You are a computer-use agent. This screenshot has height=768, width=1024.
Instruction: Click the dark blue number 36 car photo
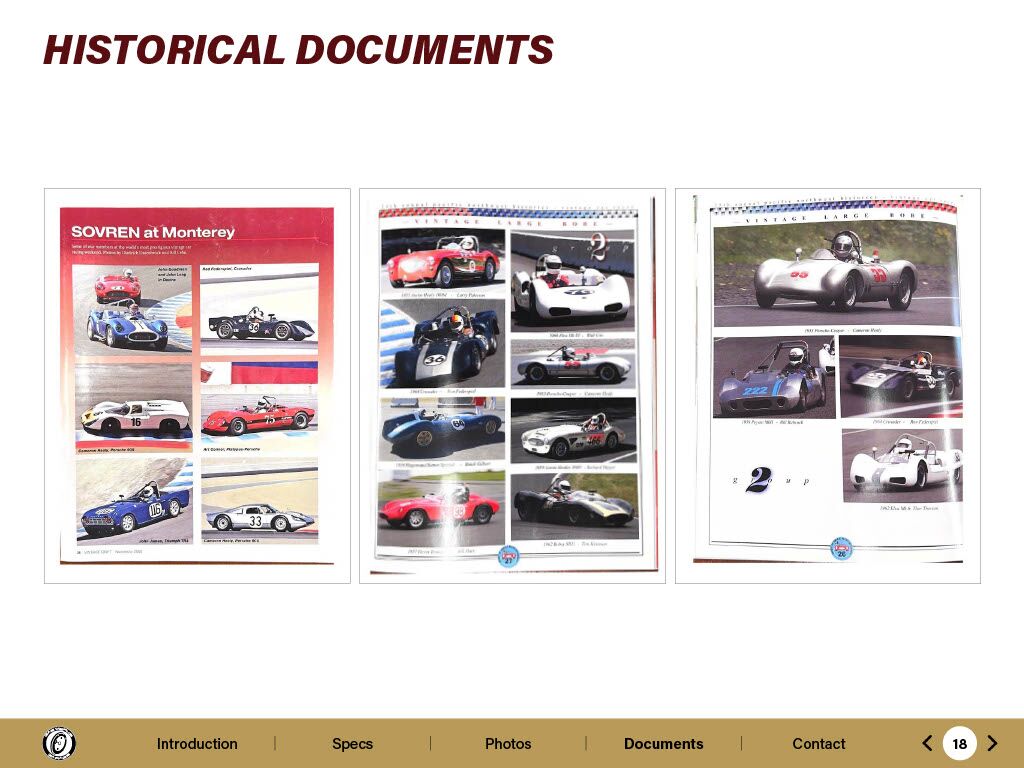coord(440,345)
